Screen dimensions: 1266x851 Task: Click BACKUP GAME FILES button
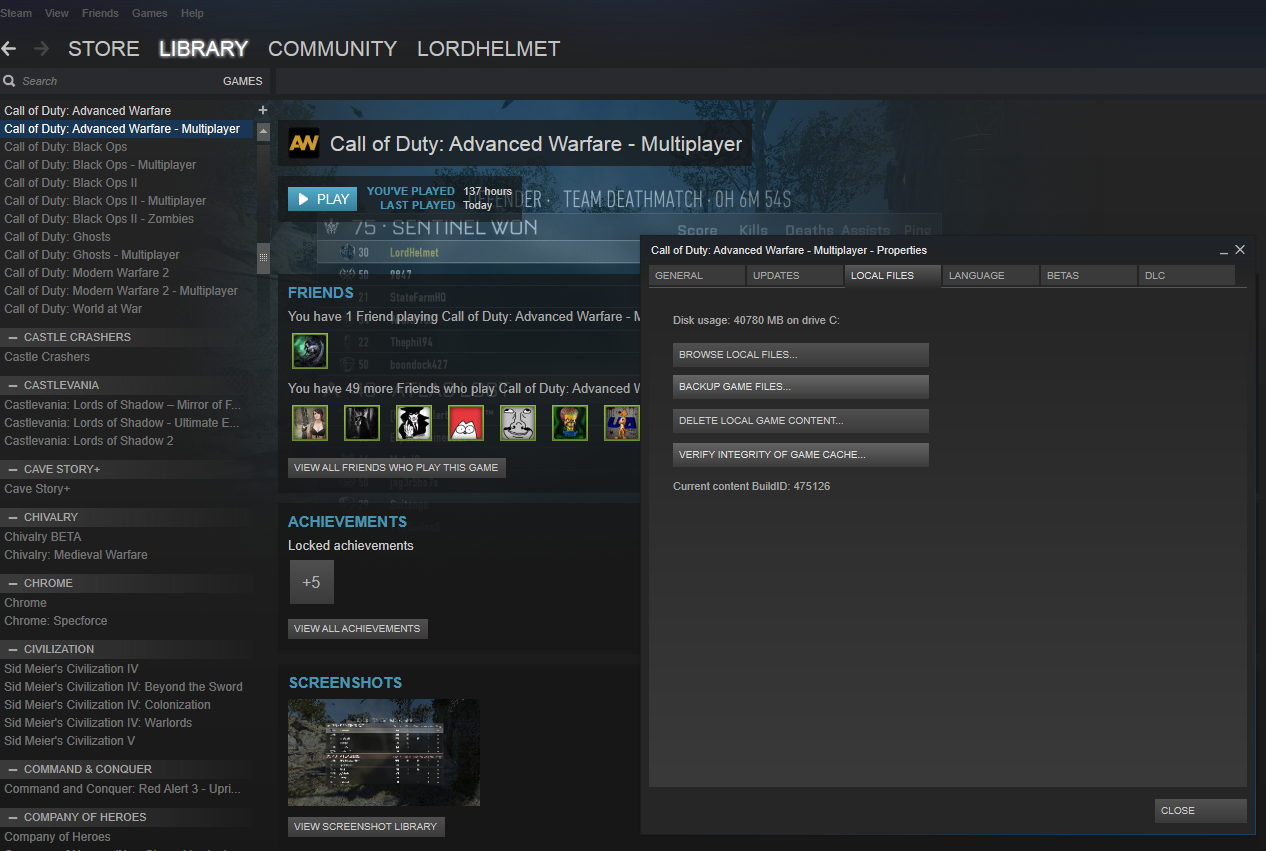click(x=801, y=387)
